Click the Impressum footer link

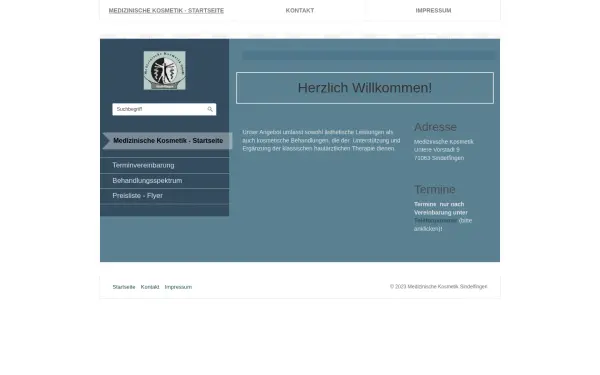(x=178, y=287)
